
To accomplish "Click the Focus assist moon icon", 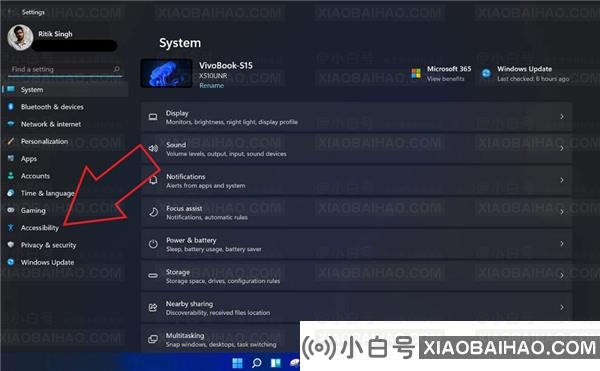I will pyautogui.click(x=153, y=212).
